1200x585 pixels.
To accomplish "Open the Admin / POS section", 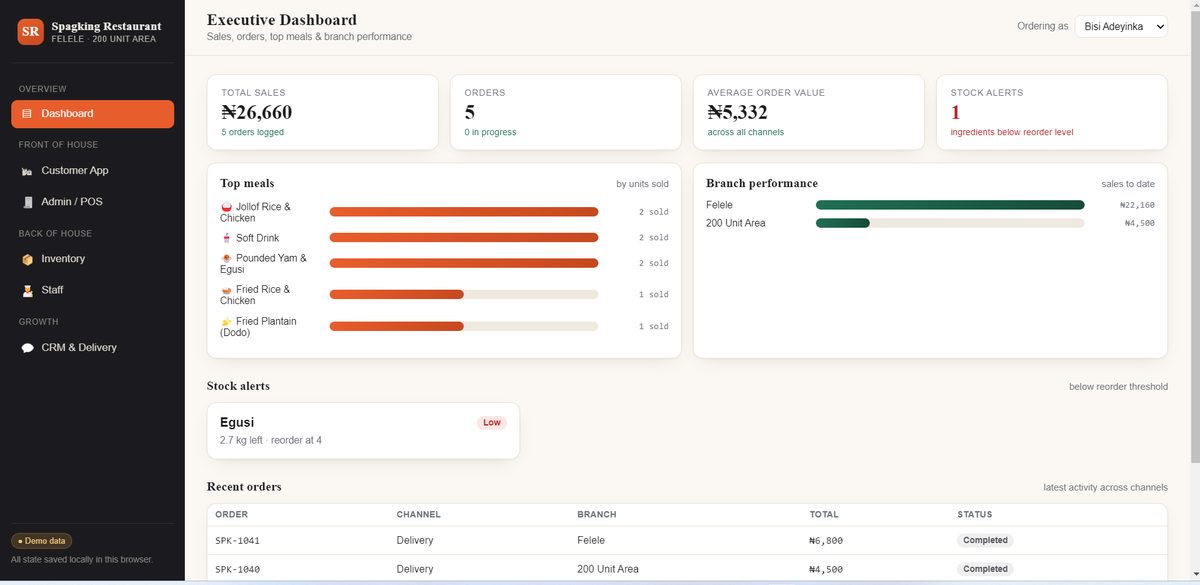I will pos(92,202).
